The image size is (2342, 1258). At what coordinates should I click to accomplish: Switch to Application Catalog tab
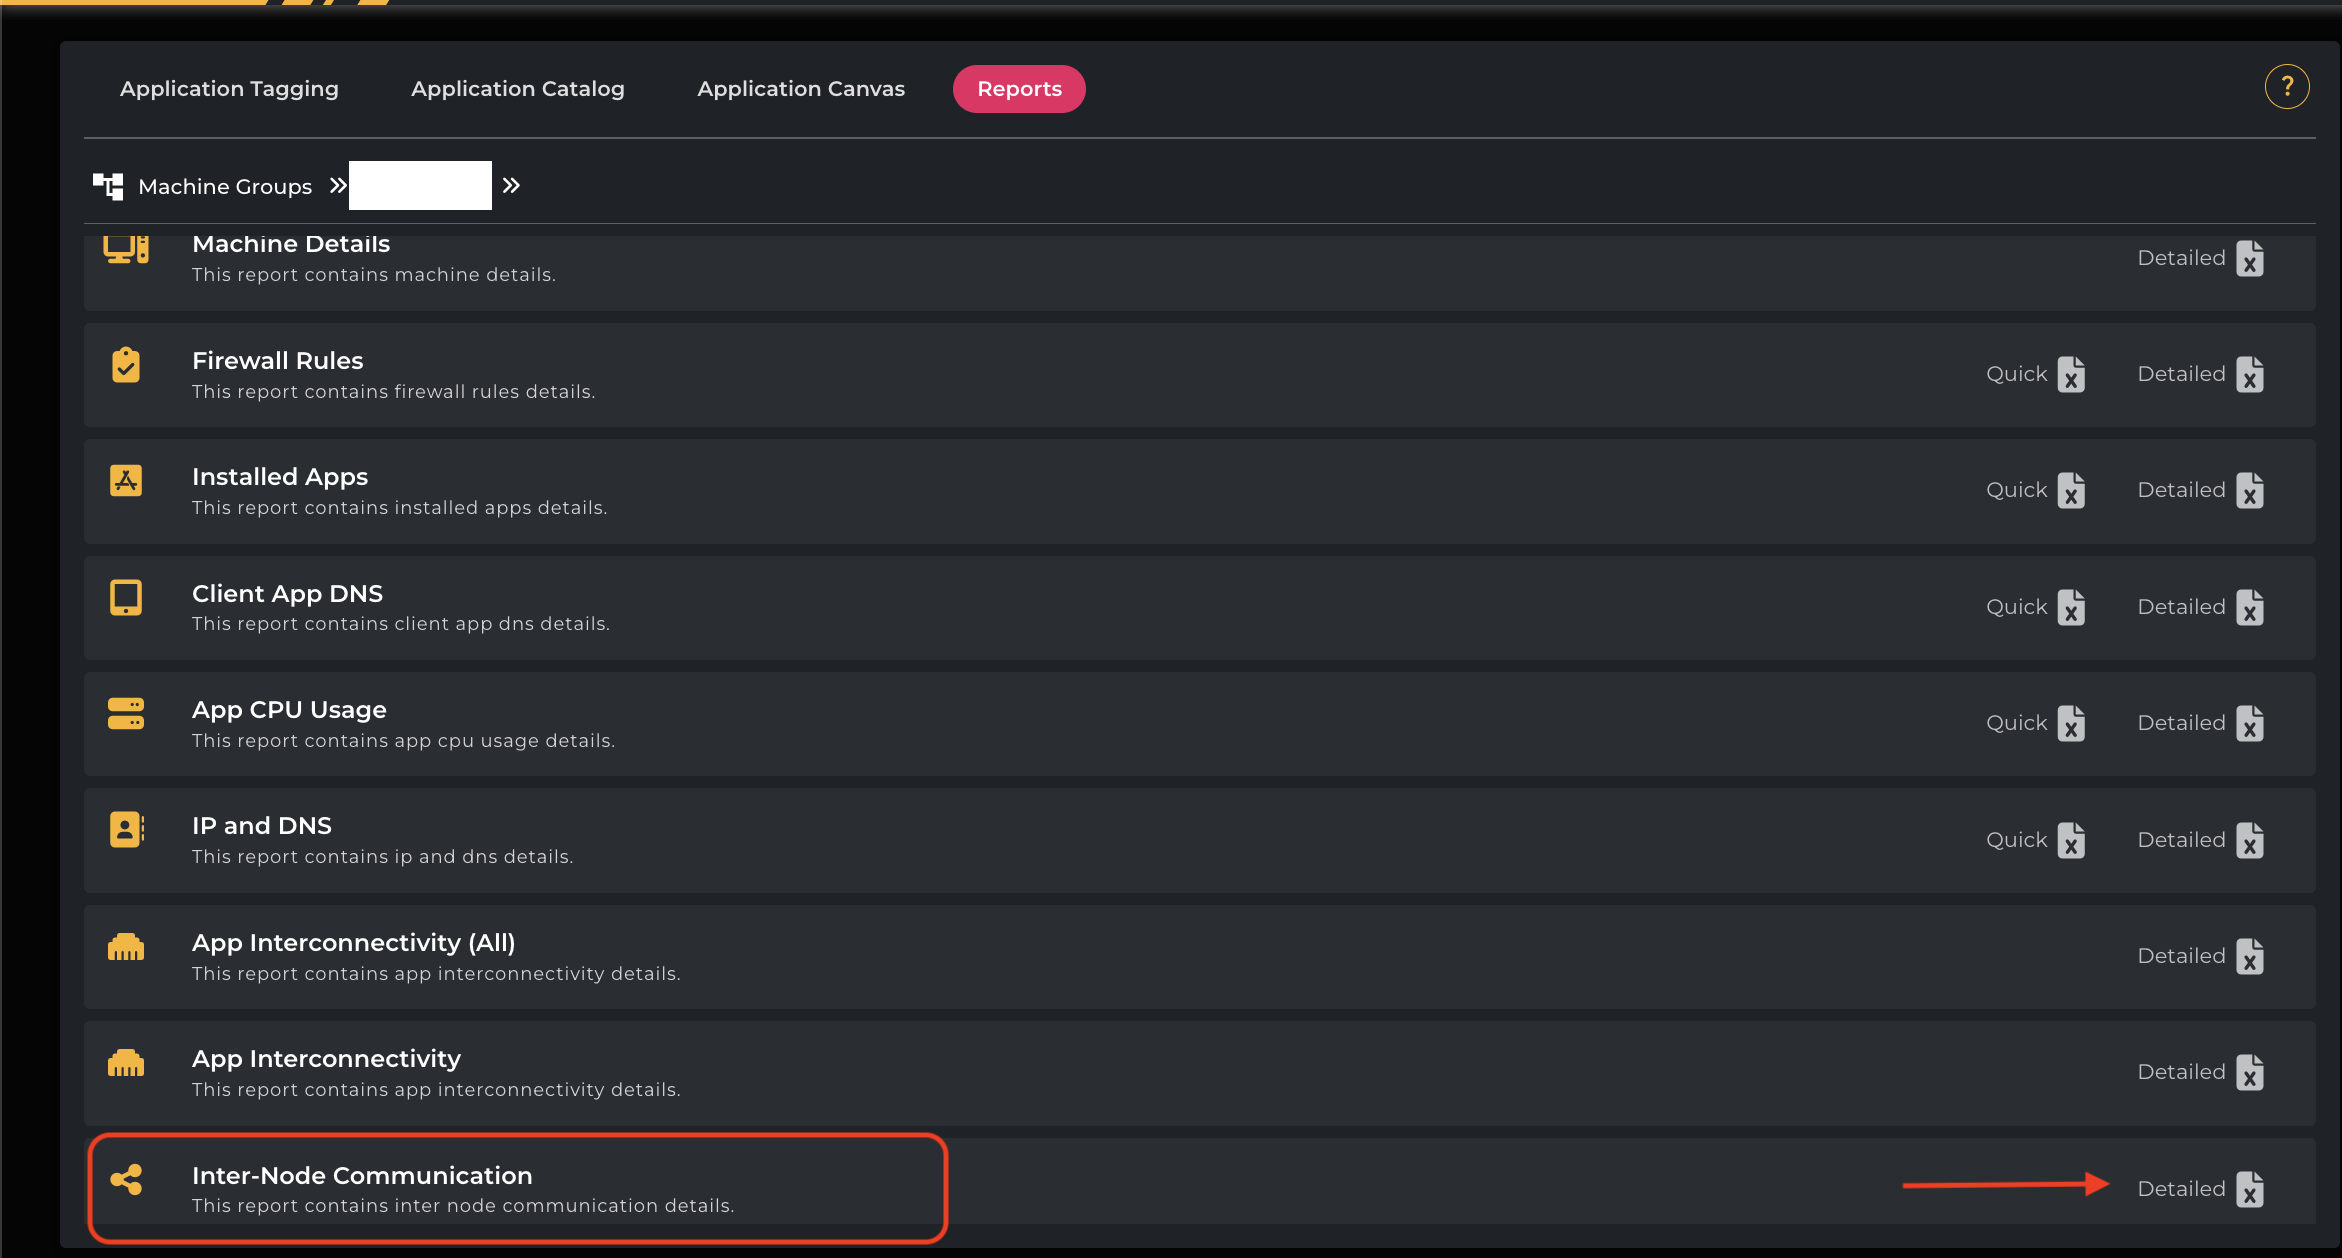tap(517, 89)
